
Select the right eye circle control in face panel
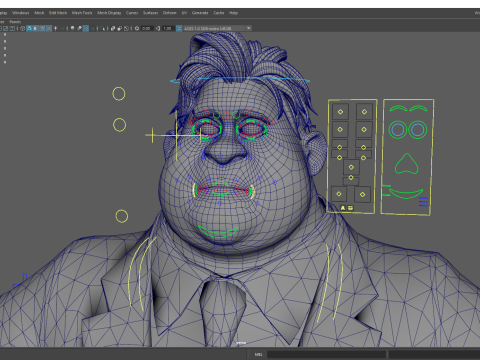point(418,130)
